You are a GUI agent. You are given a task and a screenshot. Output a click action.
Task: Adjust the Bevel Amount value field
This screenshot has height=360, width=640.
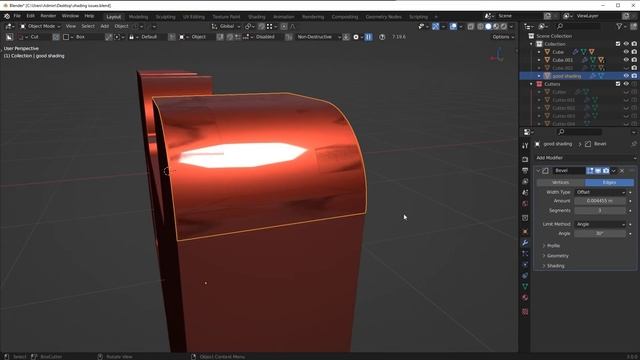point(600,201)
